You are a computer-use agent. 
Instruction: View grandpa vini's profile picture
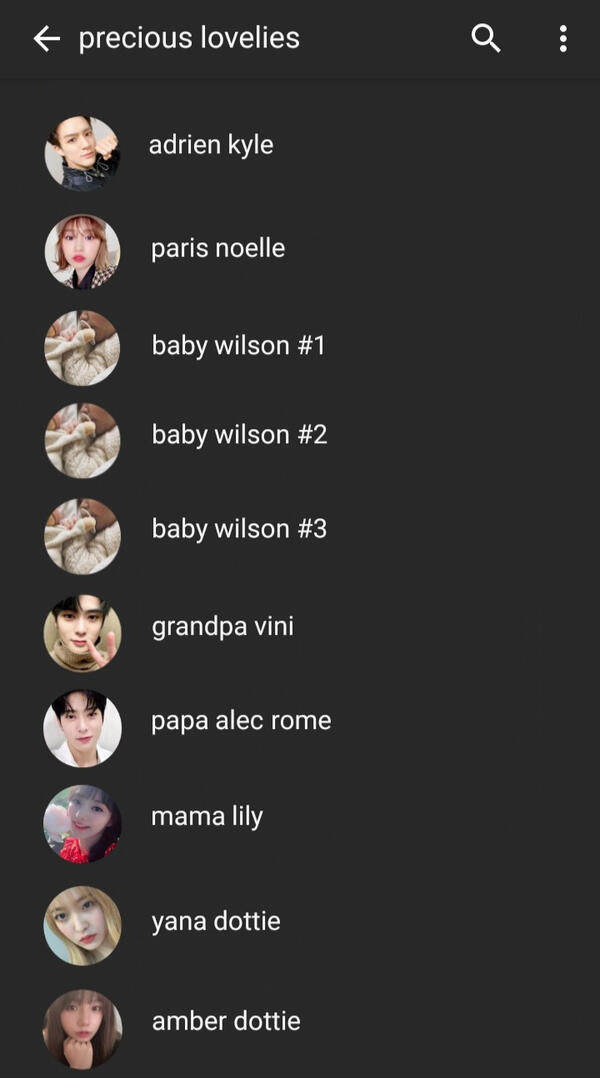(82, 632)
